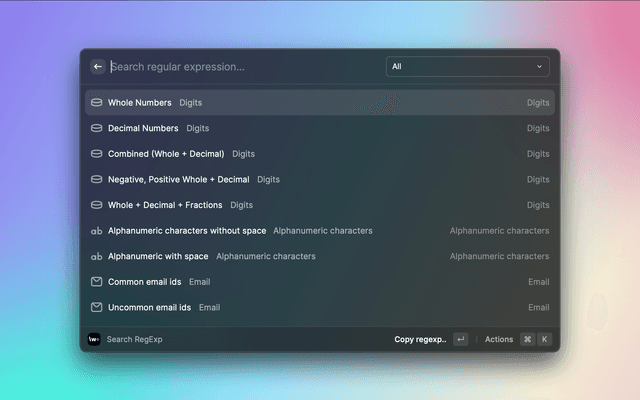Screen dimensions: 640x400
Task: Click the Enter key shortcut badge
Action: point(460,339)
